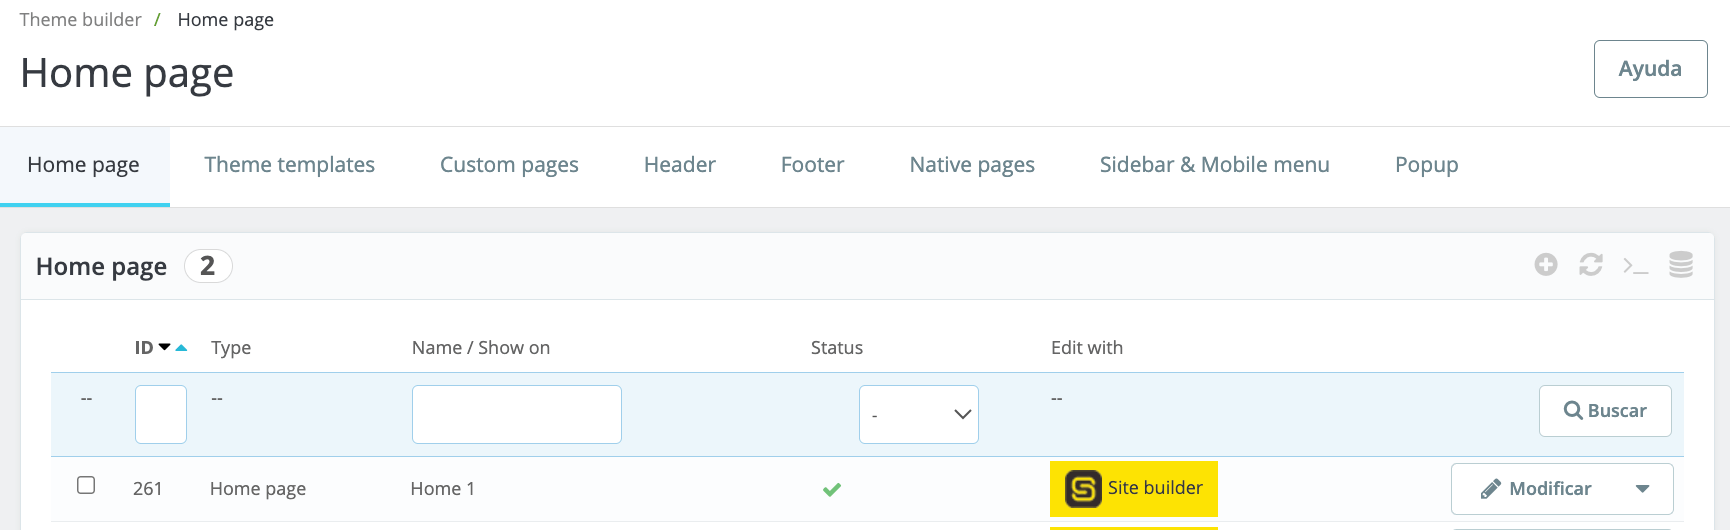The width and height of the screenshot is (1730, 530).
Task: Sort ID column descending with down arrow
Action: tap(165, 347)
